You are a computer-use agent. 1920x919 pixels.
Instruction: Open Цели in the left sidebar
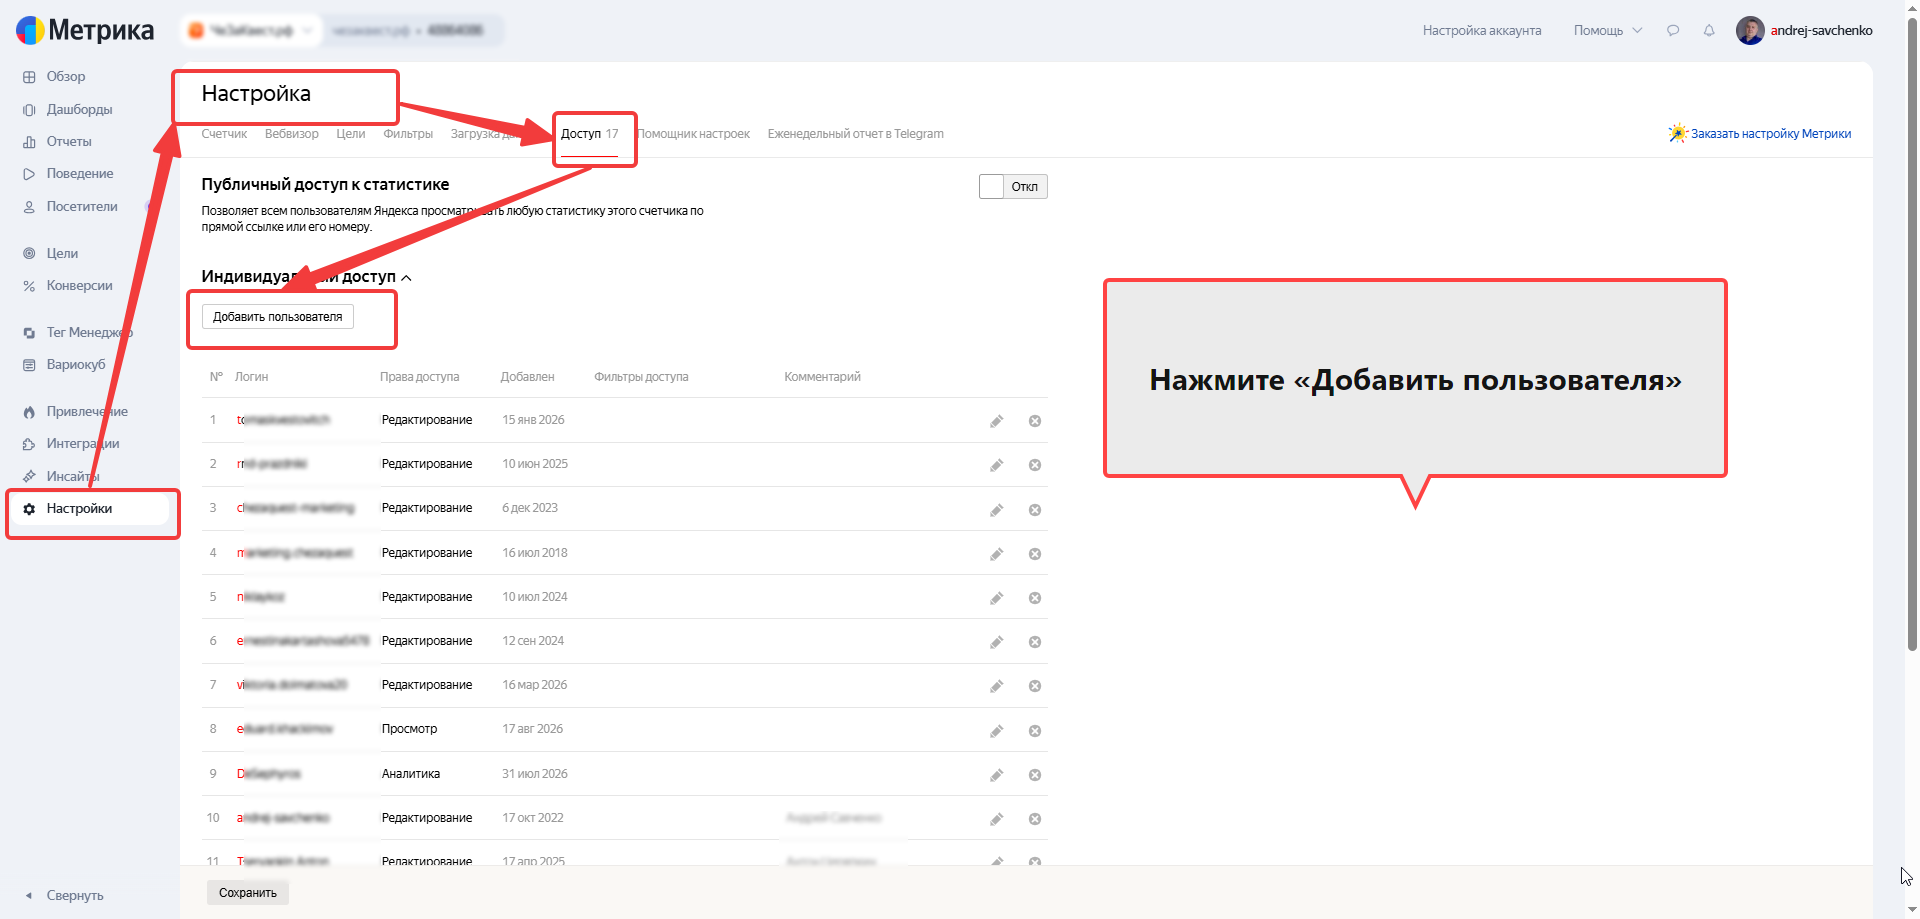point(62,253)
